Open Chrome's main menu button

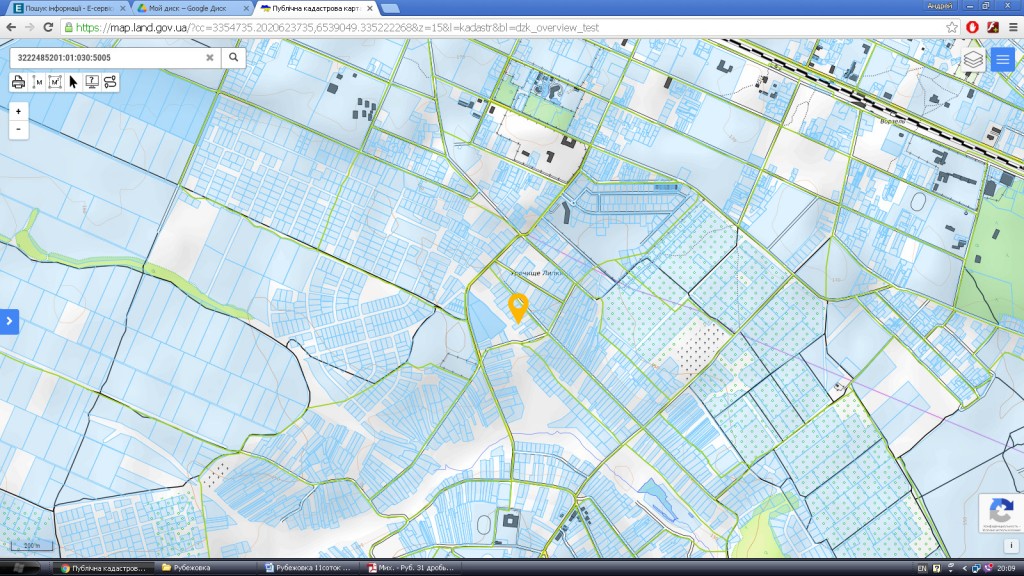1011,27
